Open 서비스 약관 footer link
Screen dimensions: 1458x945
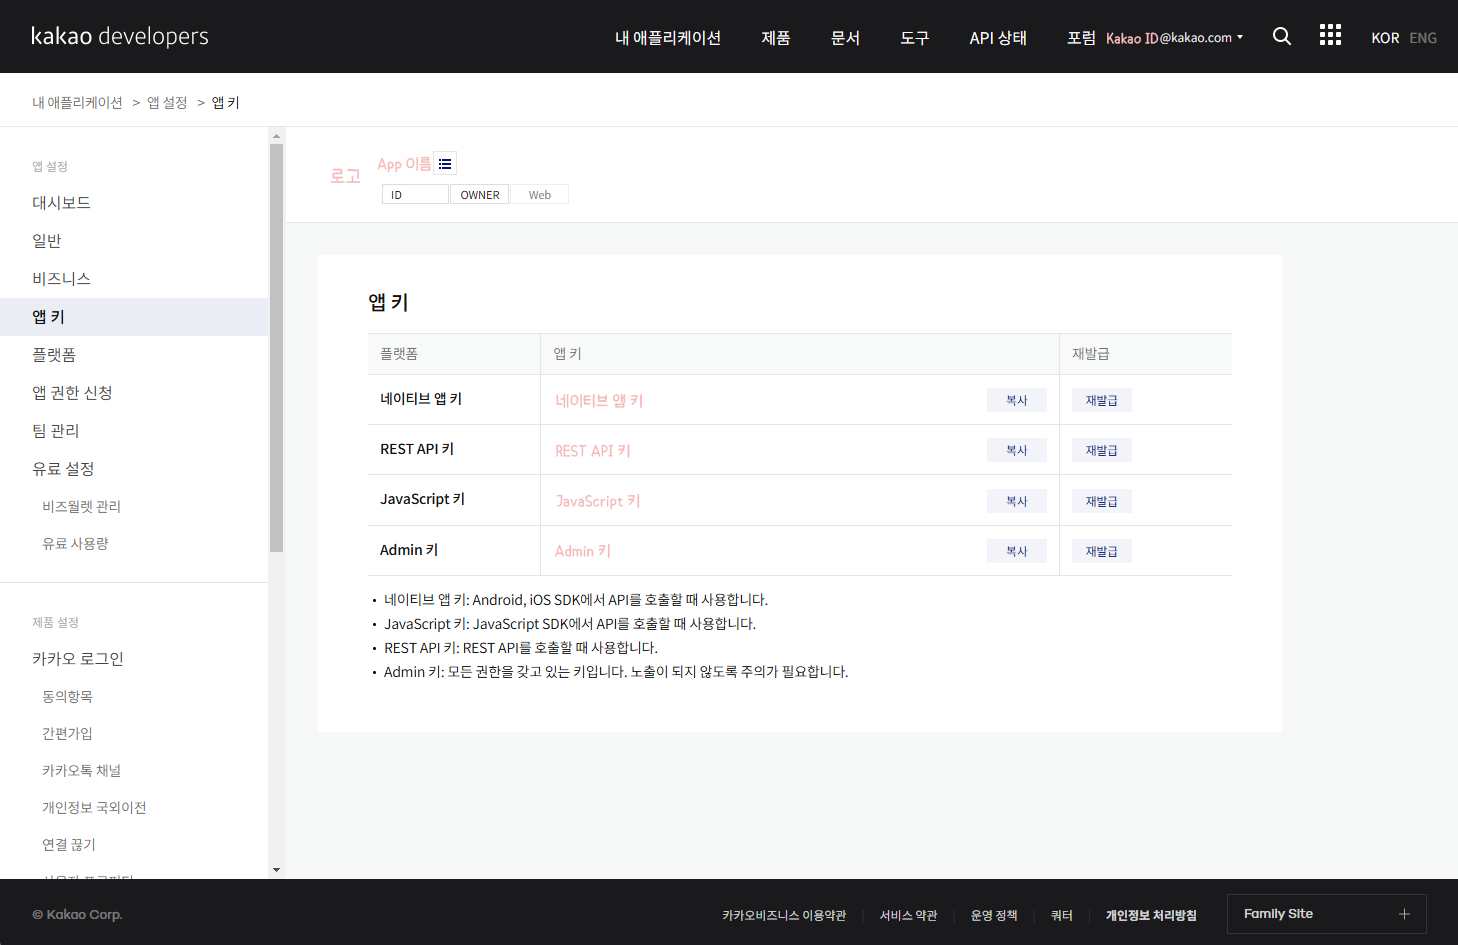(908, 915)
